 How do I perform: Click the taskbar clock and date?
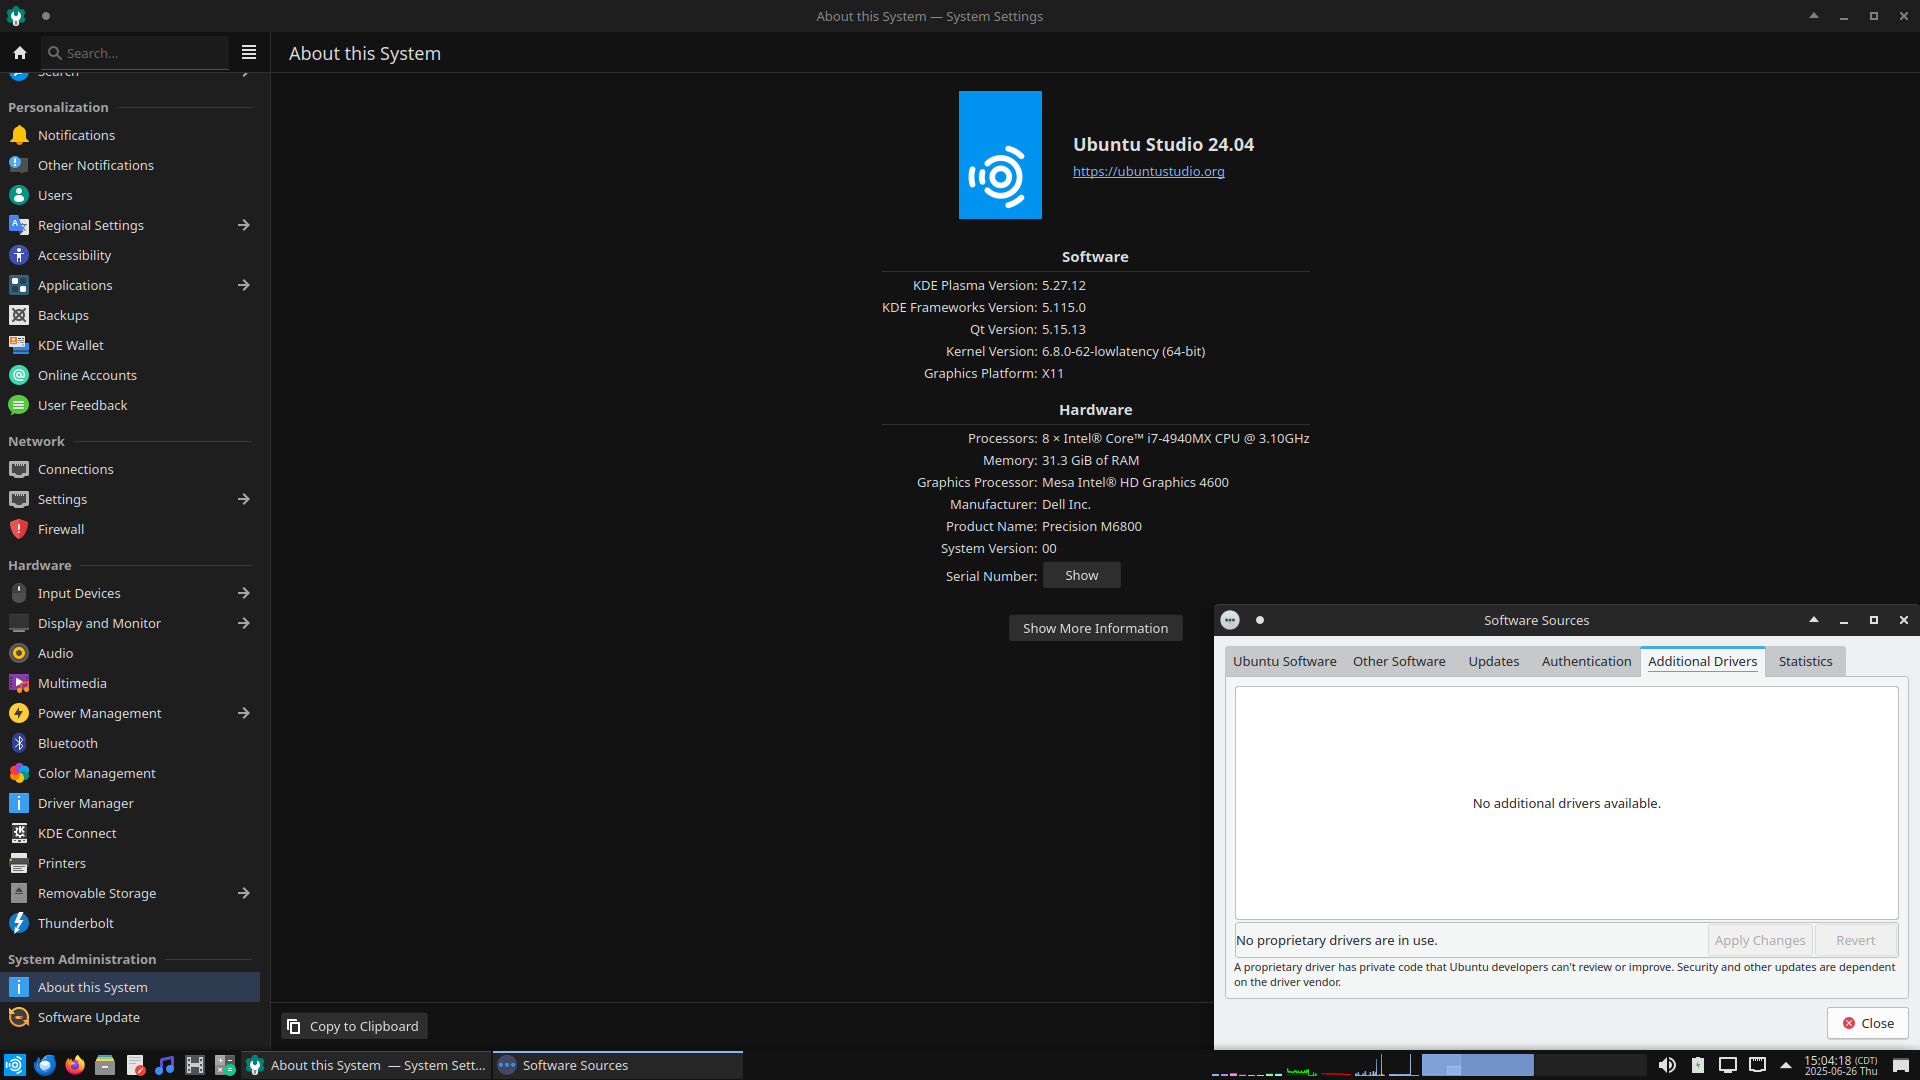point(1840,1065)
